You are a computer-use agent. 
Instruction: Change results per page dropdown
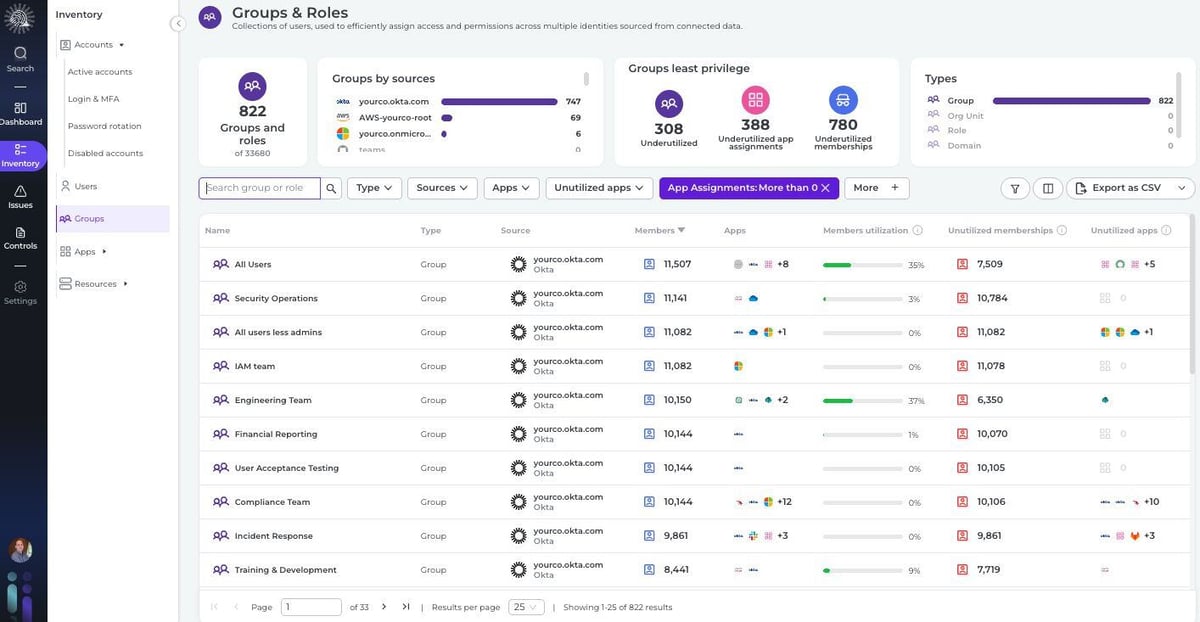tap(527, 607)
